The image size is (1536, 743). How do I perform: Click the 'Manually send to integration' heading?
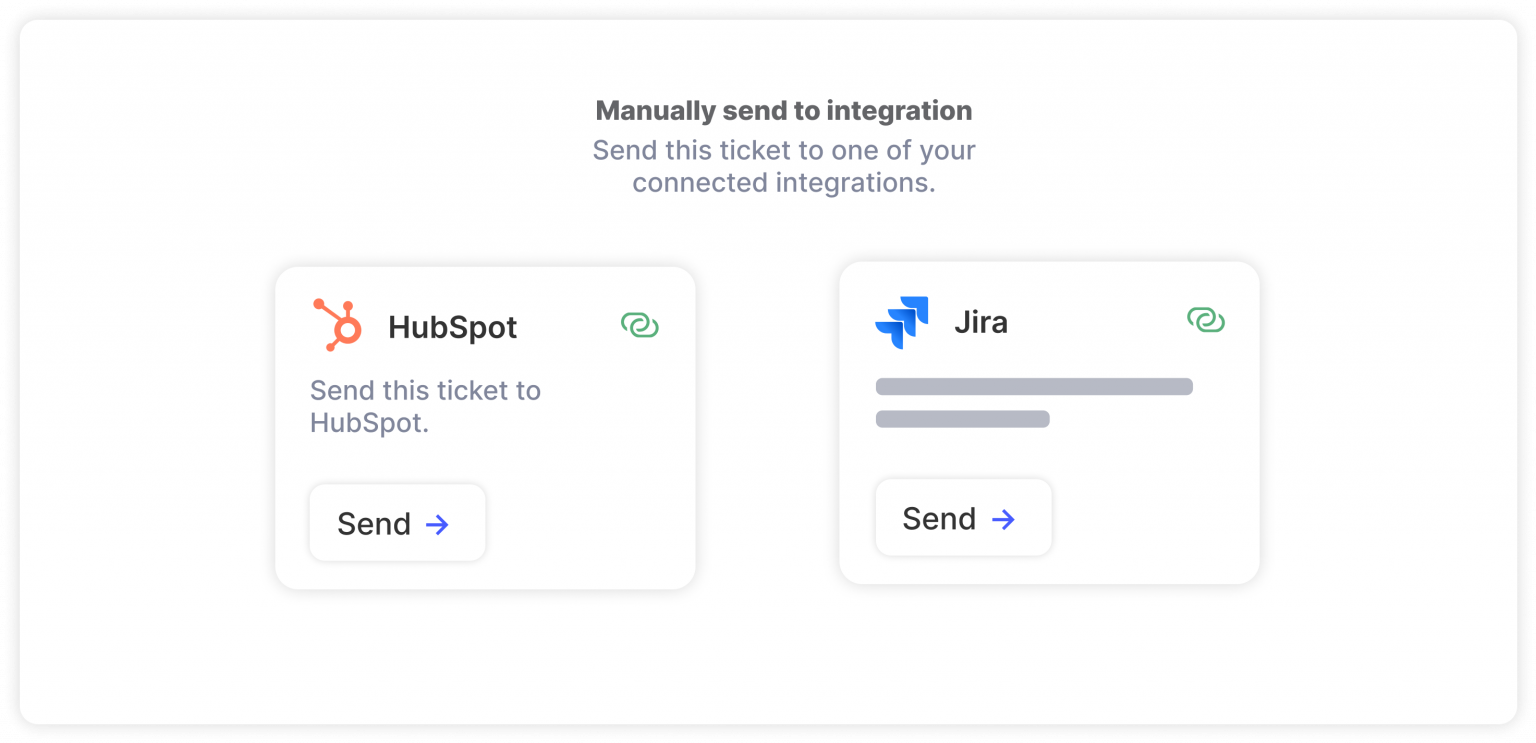[x=783, y=111]
